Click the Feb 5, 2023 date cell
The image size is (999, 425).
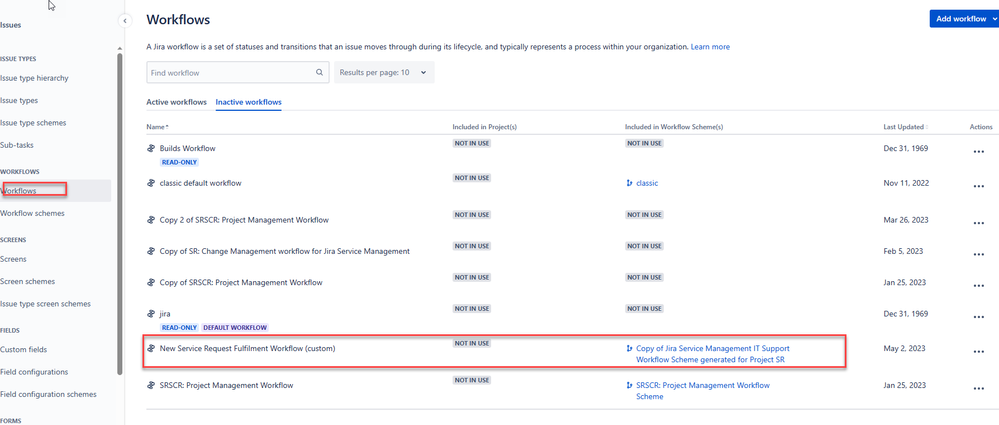pyautogui.click(x=903, y=251)
